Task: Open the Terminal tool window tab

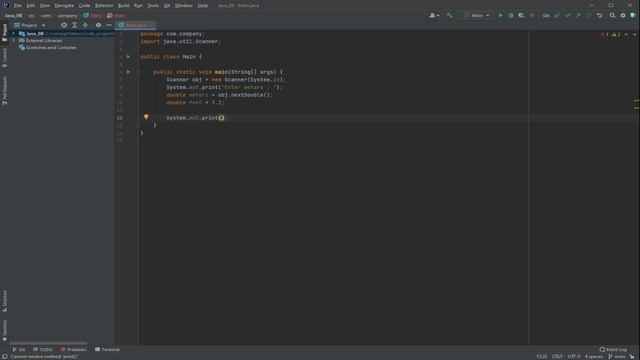Action: (x=107, y=349)
